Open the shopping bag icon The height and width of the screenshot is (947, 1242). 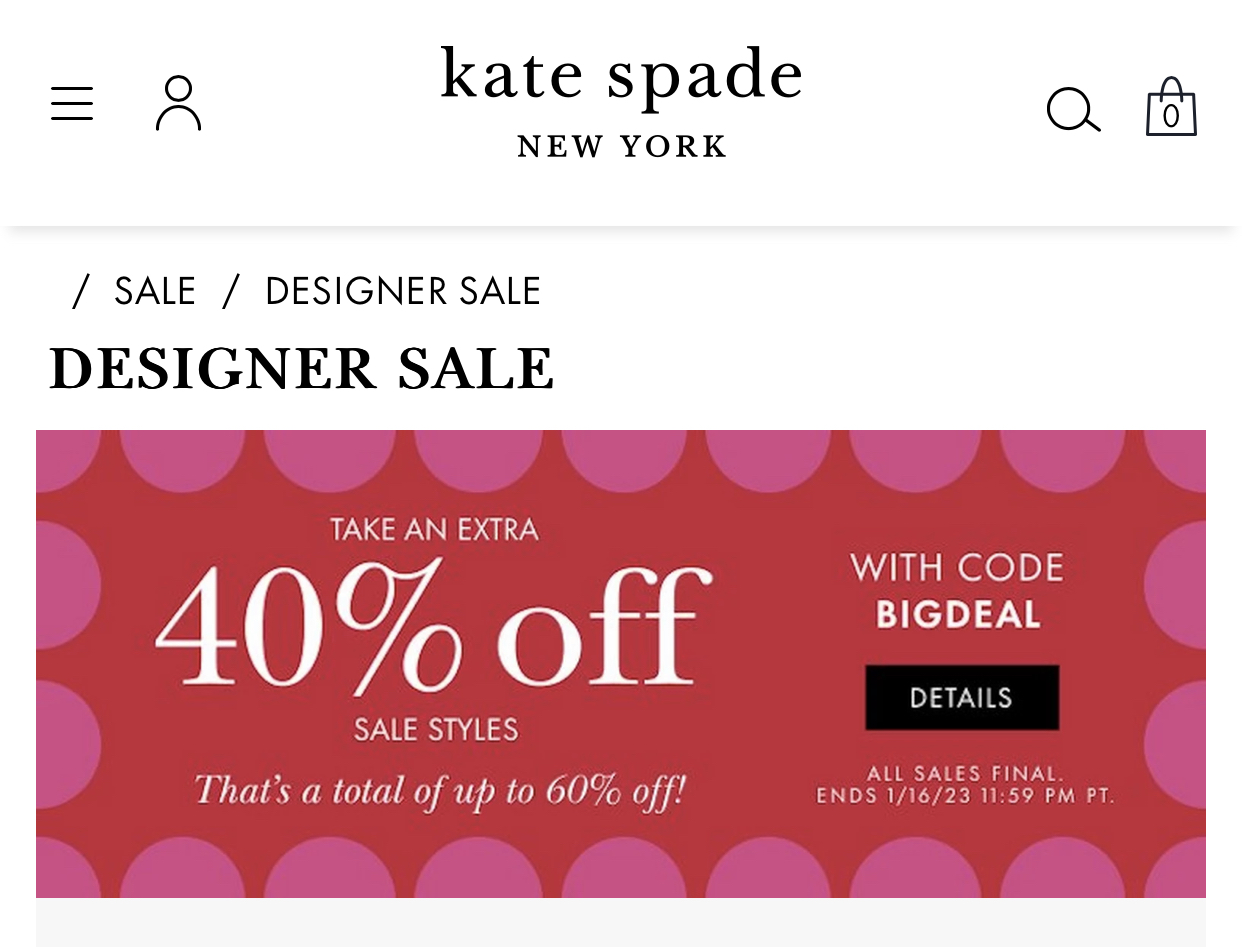(x=1171, y=106)
